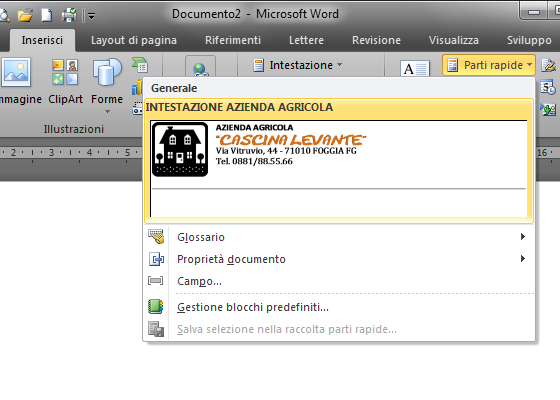The image size is (560, 400).
Task: Open the Forme shapes gallery
Action: pyautogui.click(x=107, y=81)
